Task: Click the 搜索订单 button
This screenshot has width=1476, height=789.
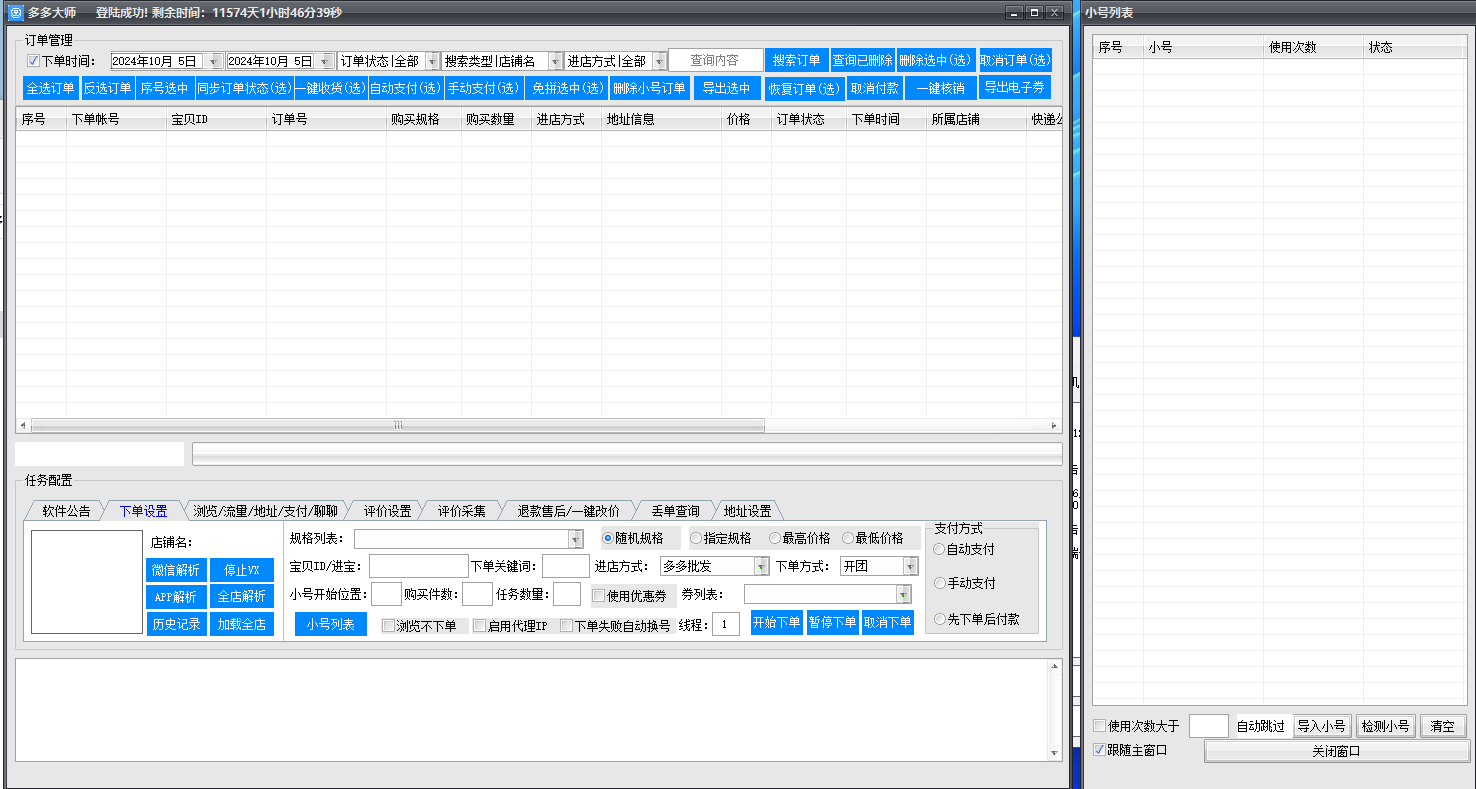Action: click(796, 61)
